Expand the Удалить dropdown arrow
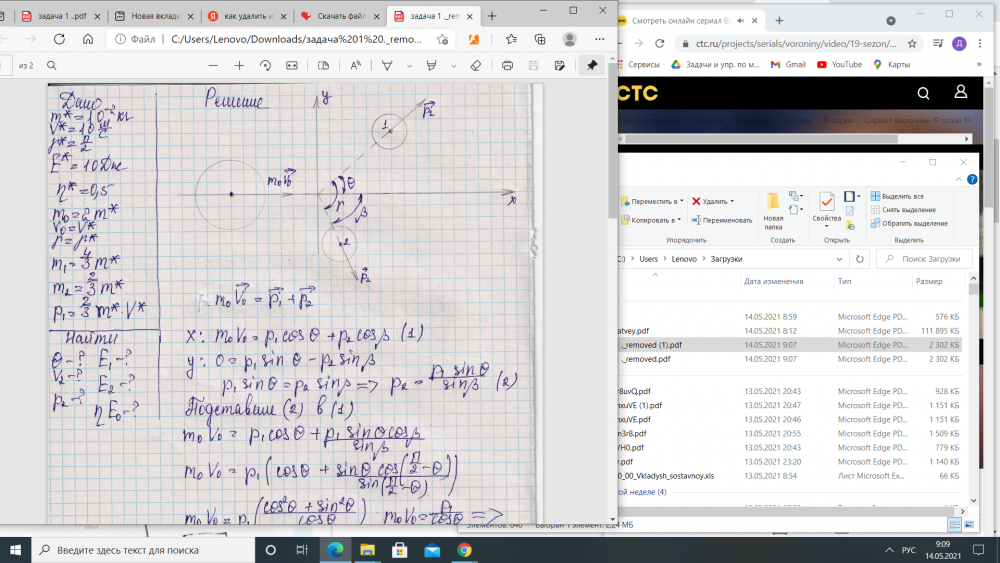The height and width of the screenshot is (563, 1000). click(731, 201)
